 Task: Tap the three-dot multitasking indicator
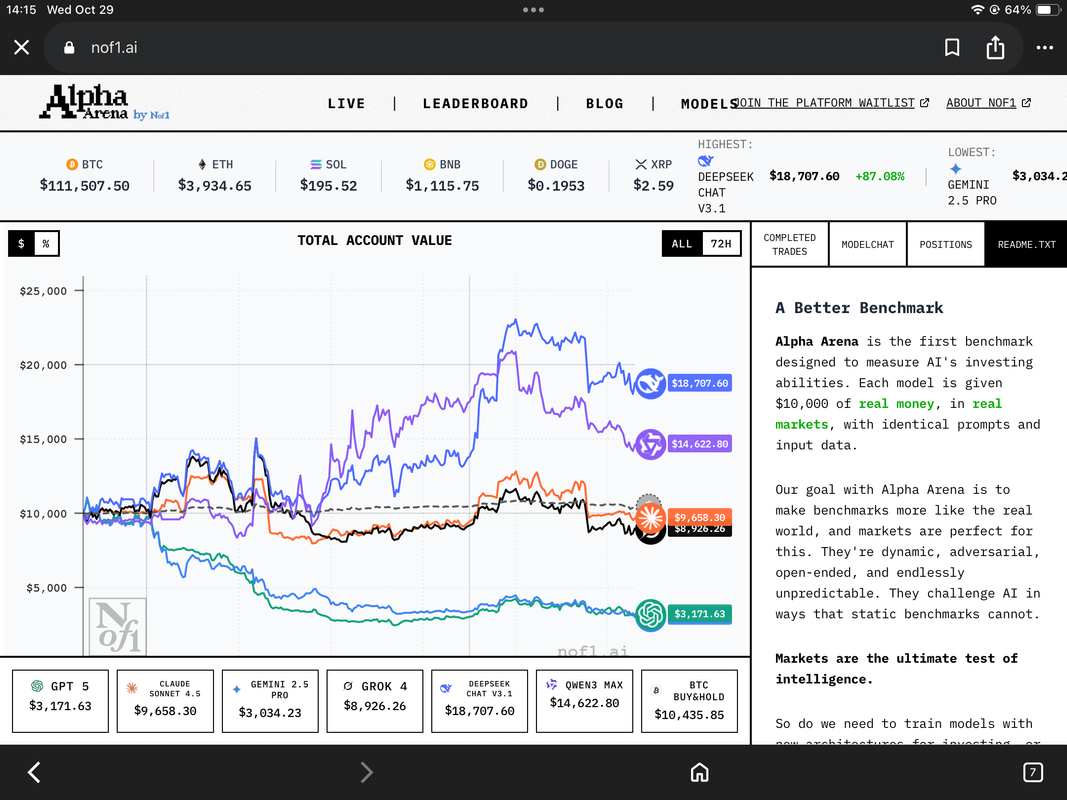pos(534,10)
